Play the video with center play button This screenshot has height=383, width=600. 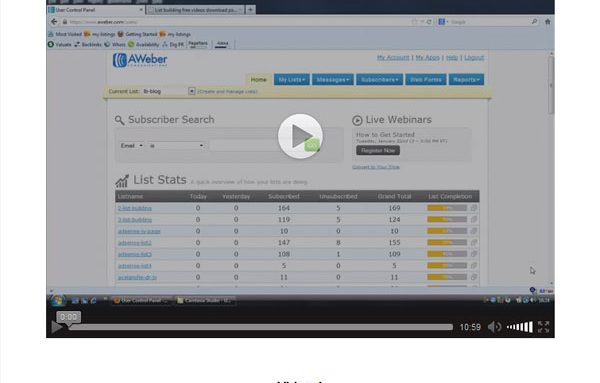[x=300, y=136]
